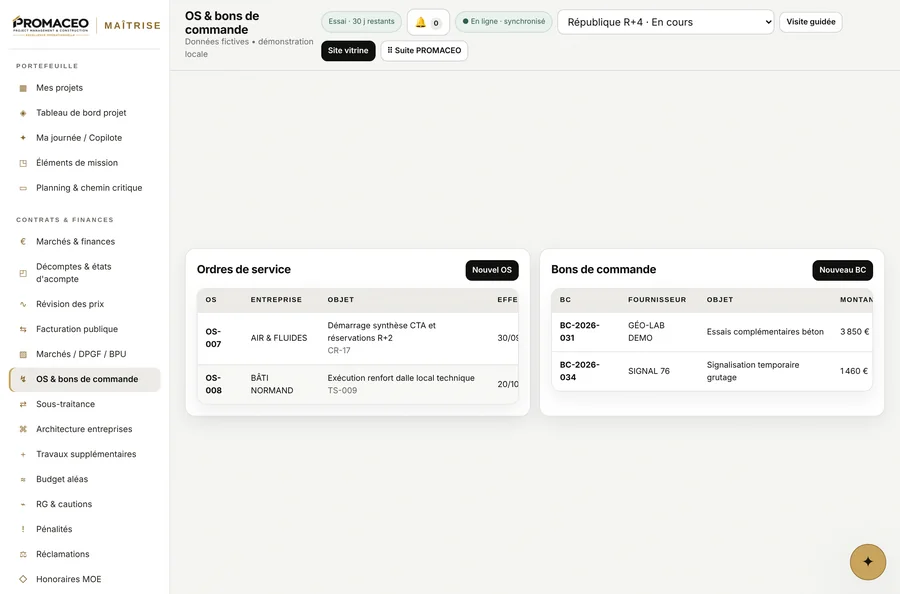
Task: Open Budget aléas in the sidebar
Action: pos(84,479)
